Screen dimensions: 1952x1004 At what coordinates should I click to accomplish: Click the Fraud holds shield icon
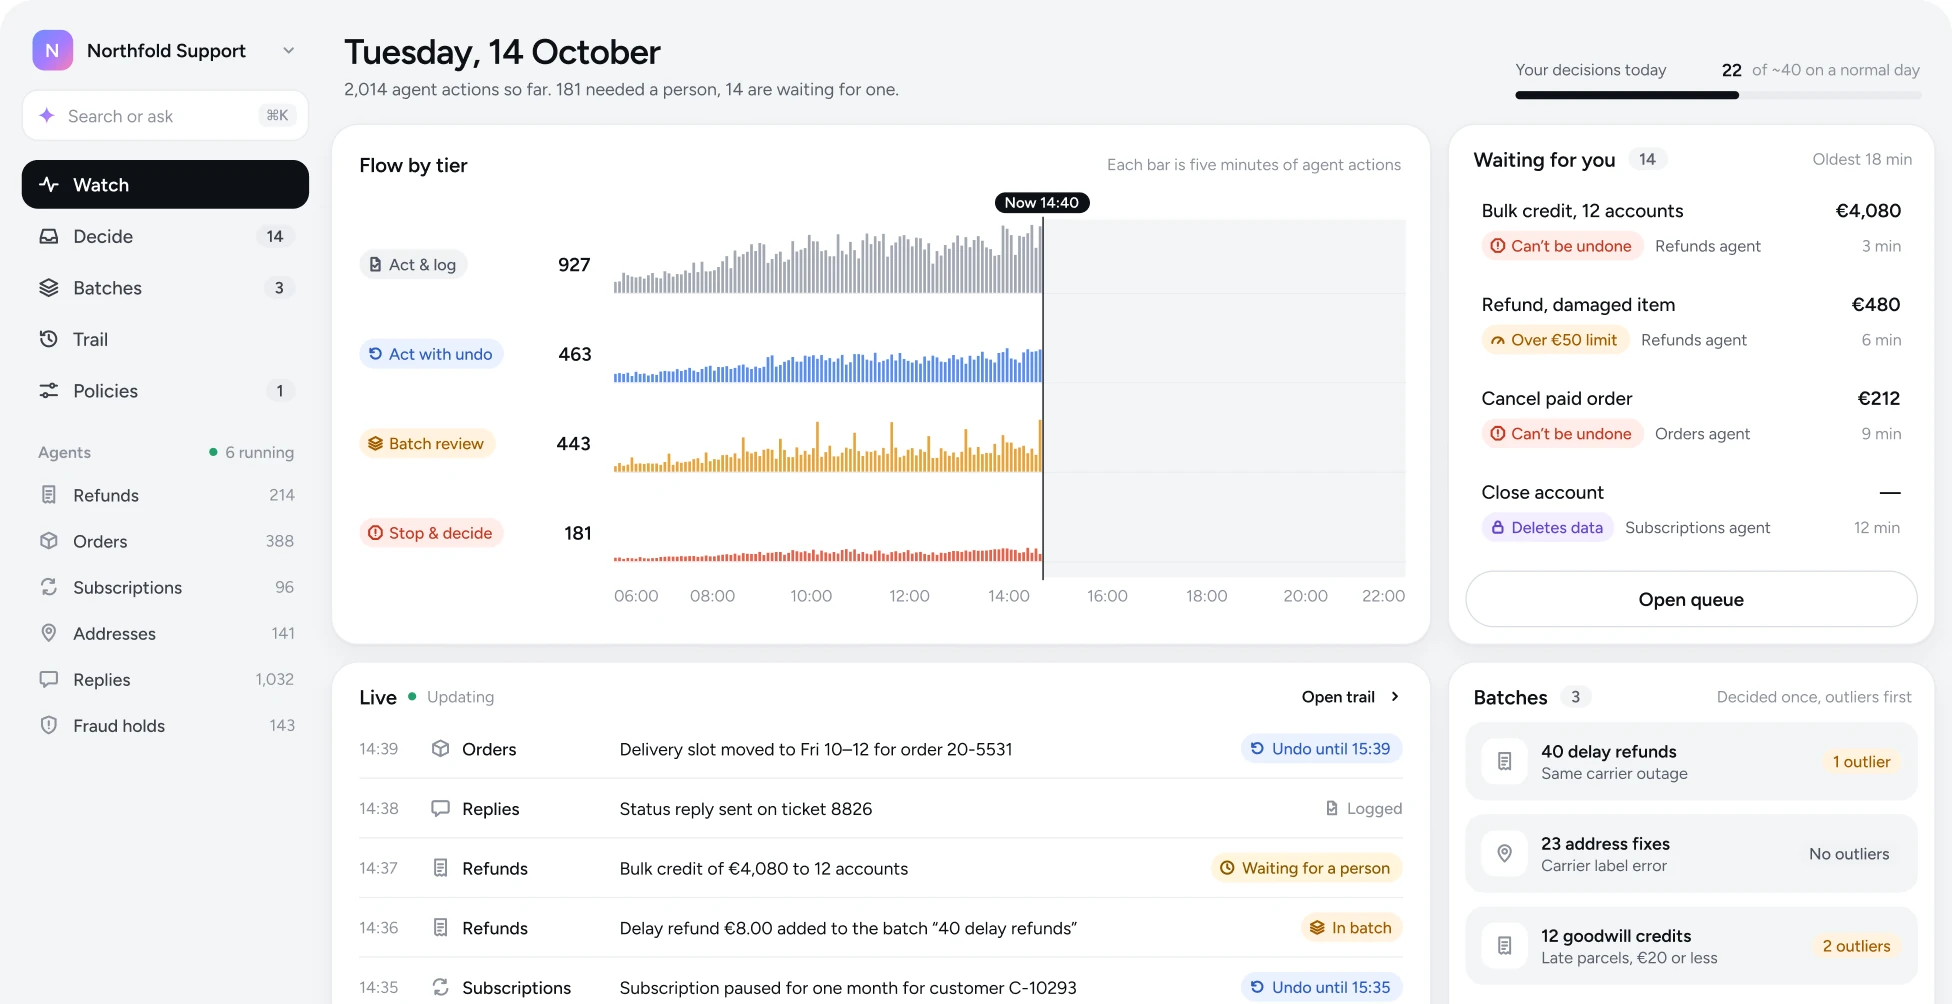(48, 725)
